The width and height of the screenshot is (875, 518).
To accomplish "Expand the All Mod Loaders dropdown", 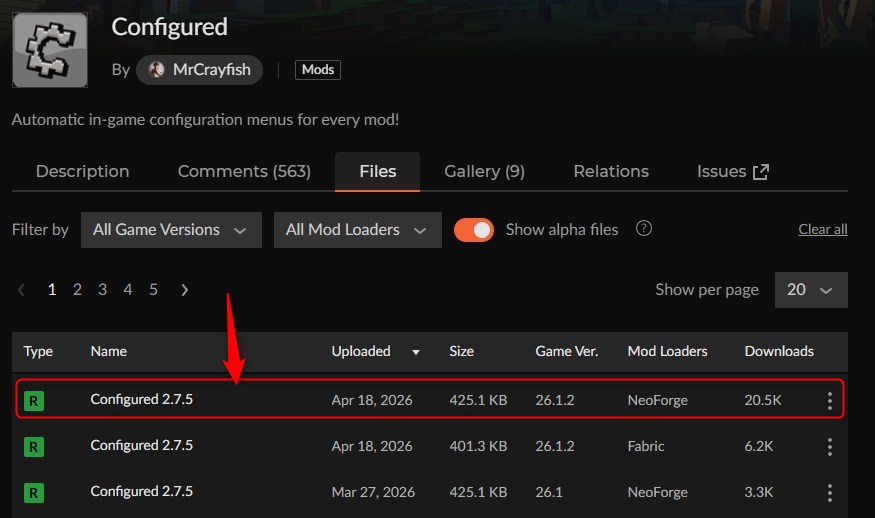I will point(358,230).
